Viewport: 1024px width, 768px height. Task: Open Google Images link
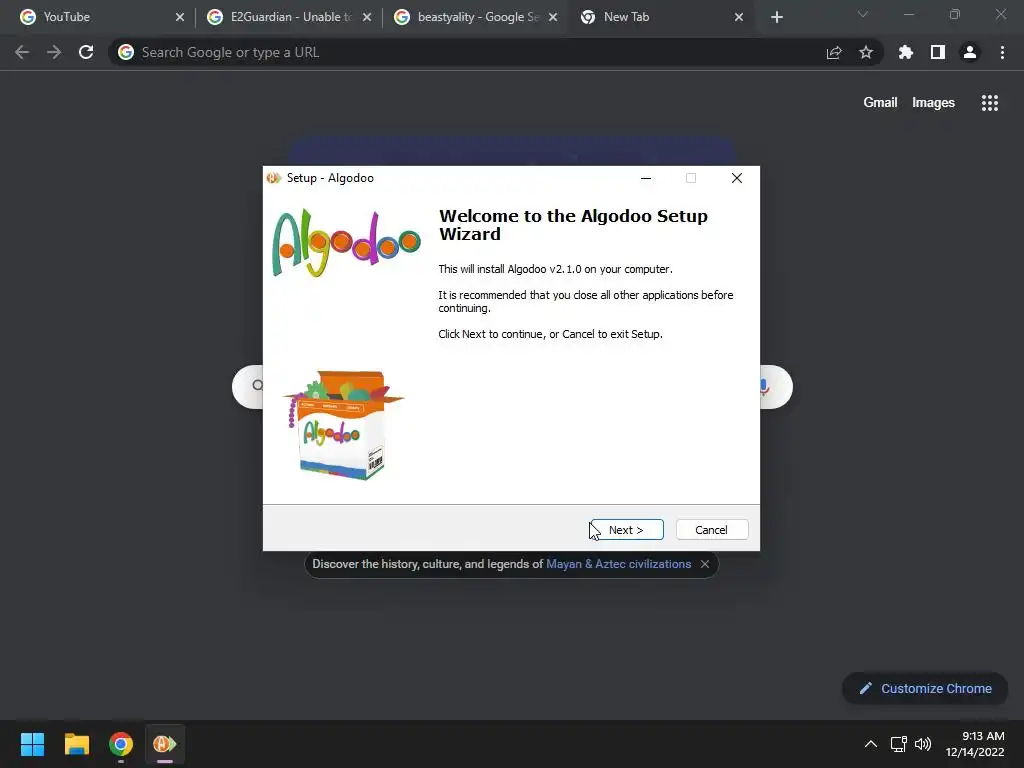click(x=933, y=103)
